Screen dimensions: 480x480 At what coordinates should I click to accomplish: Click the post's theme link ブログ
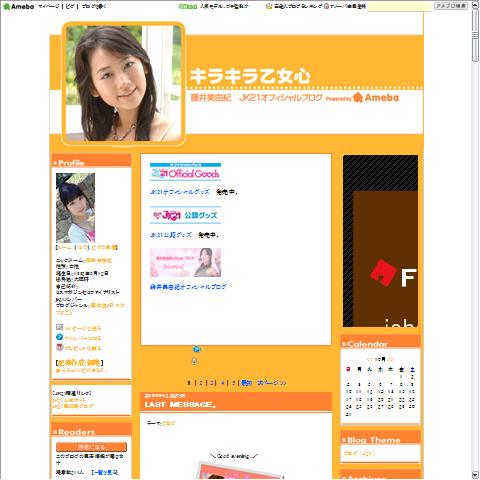pyautogui.click(x=167, y=423)
